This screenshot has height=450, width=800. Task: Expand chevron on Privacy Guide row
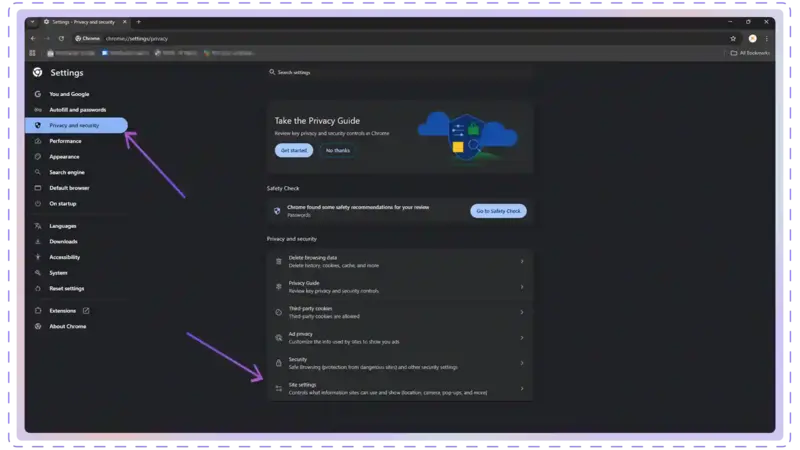[522, 287]
